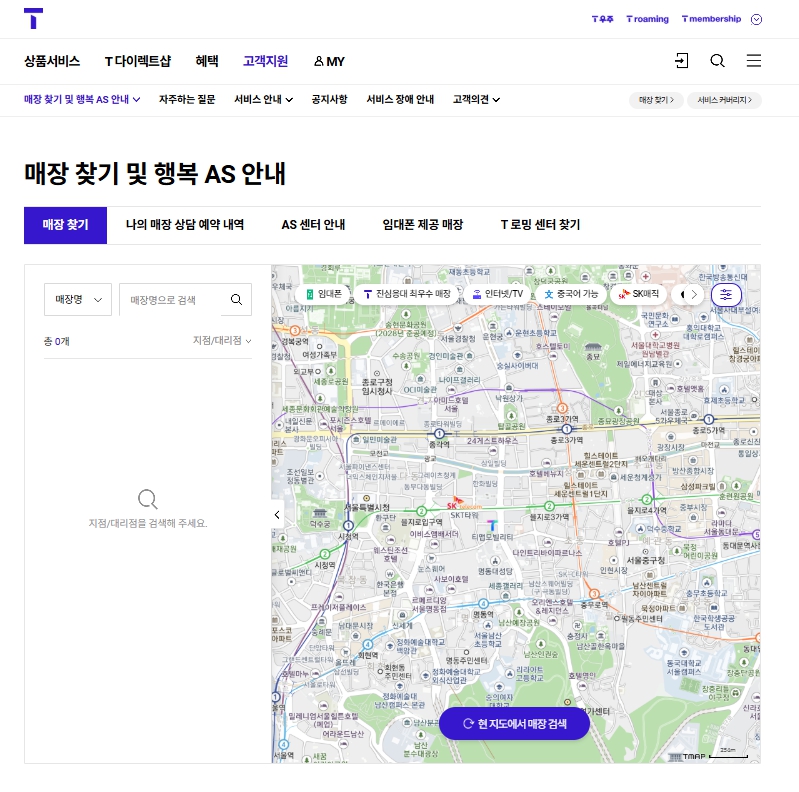This screenshot has height=792, width=799.
Task: Open the map filter settings icon
Action: [x=726, y=295]
